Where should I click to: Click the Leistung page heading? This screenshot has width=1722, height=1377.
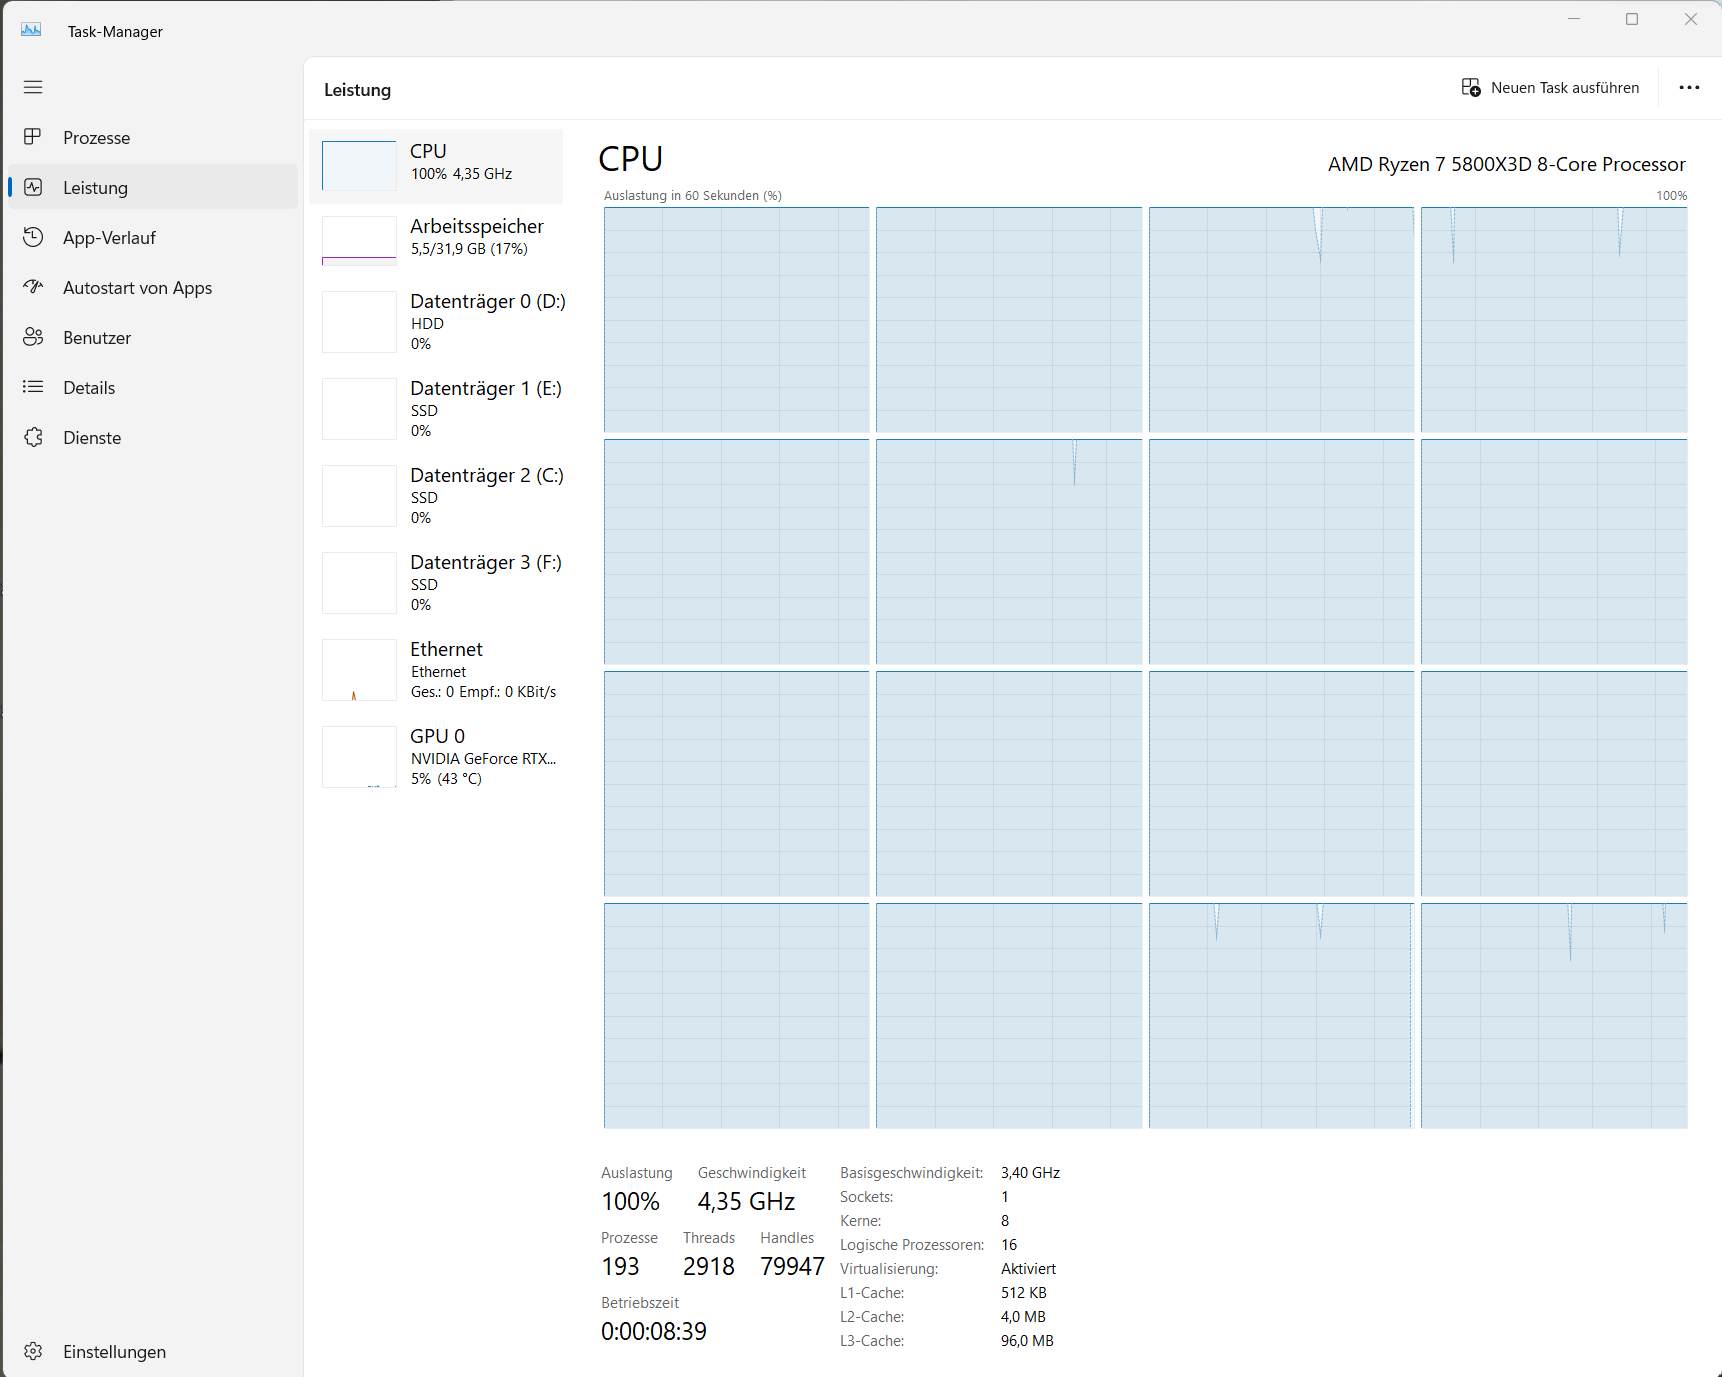click(357, 90)
